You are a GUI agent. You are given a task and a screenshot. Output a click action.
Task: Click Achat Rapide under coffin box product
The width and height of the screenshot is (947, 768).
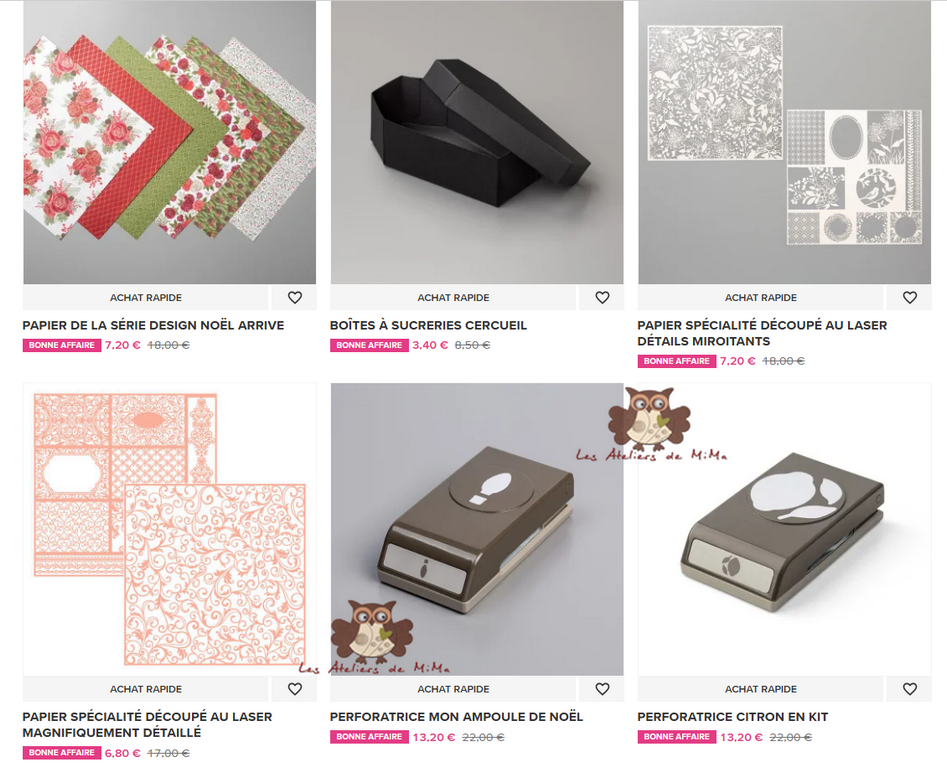click(x=453, y=298)
